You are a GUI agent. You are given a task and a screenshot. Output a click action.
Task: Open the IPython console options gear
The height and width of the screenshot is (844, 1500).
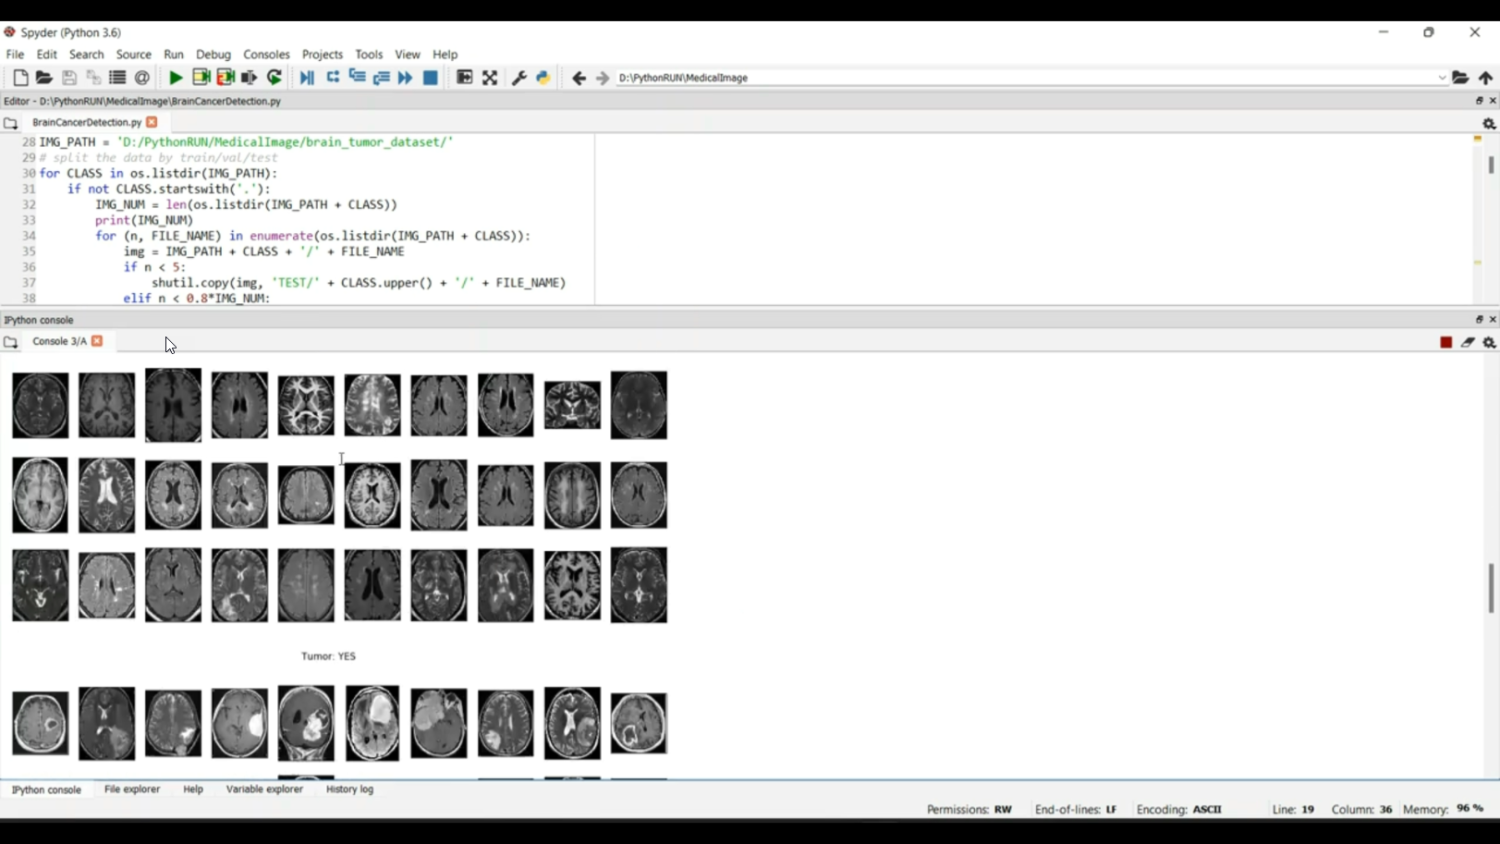(1489, 341)
